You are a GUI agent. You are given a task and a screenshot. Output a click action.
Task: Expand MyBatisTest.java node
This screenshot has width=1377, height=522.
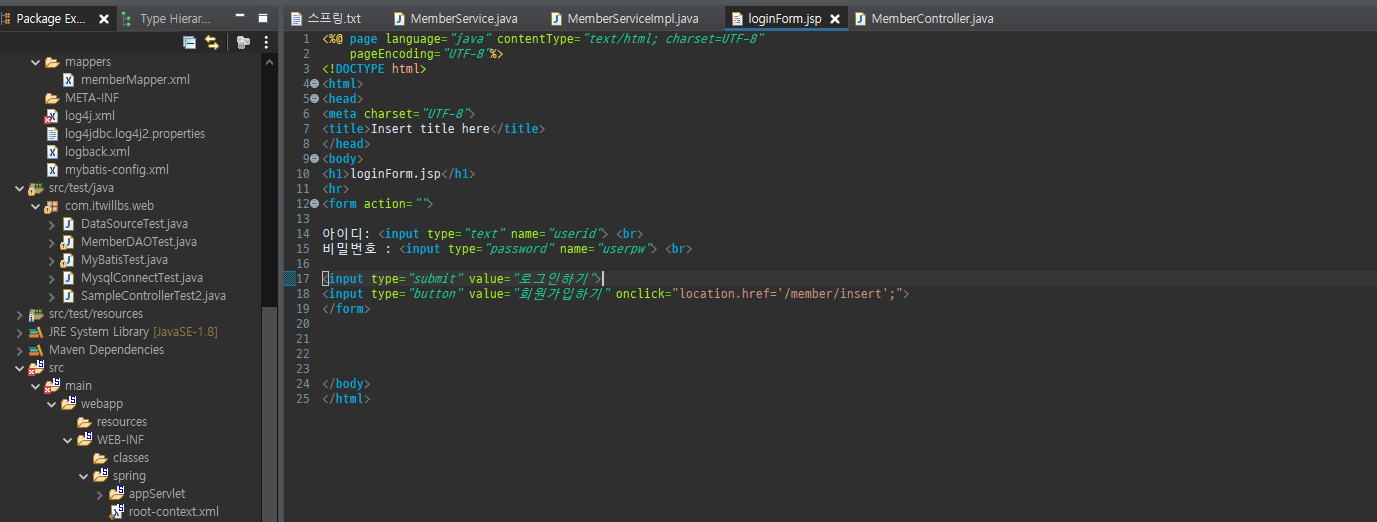coord(52,260)
